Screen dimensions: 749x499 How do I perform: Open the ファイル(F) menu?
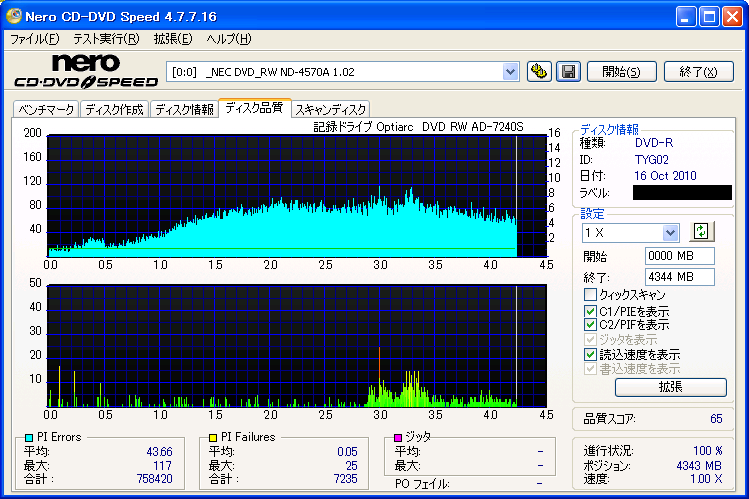35,39
